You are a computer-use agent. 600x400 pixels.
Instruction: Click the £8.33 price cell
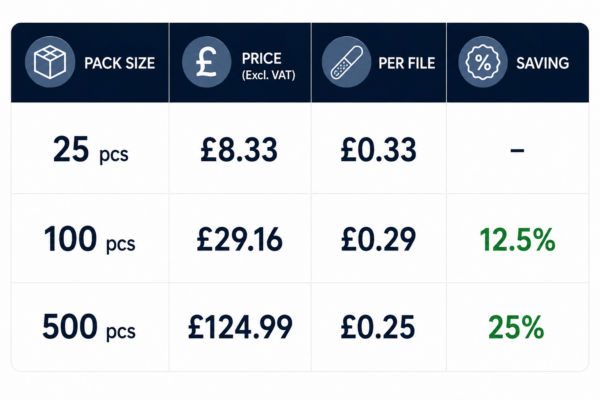click(239, 150)
